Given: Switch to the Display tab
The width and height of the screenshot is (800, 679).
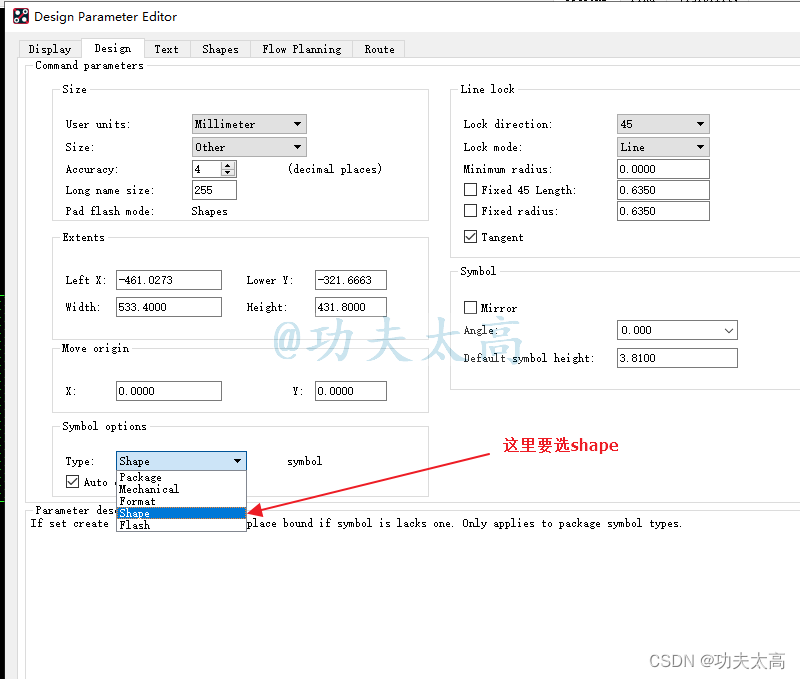Looking at the screenshot, I should [50, 49].
